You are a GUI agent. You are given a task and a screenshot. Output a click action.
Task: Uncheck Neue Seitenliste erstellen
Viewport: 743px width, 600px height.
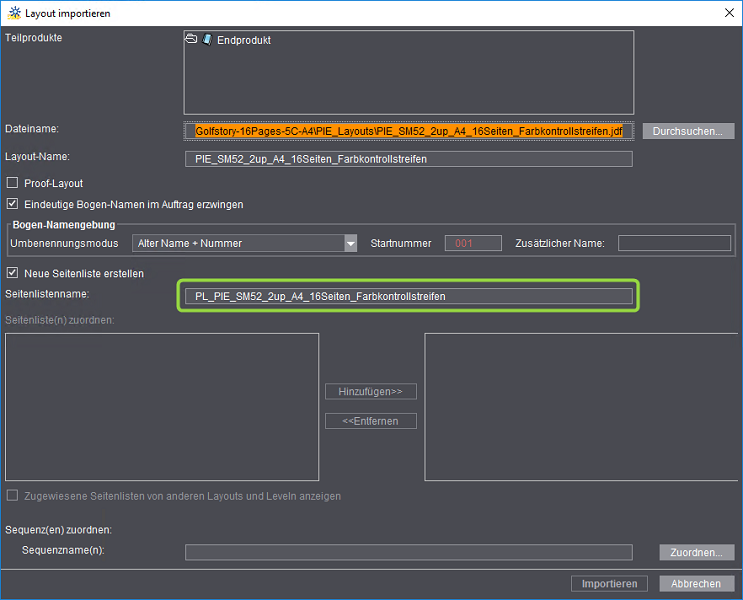click(x=13, y=273)
